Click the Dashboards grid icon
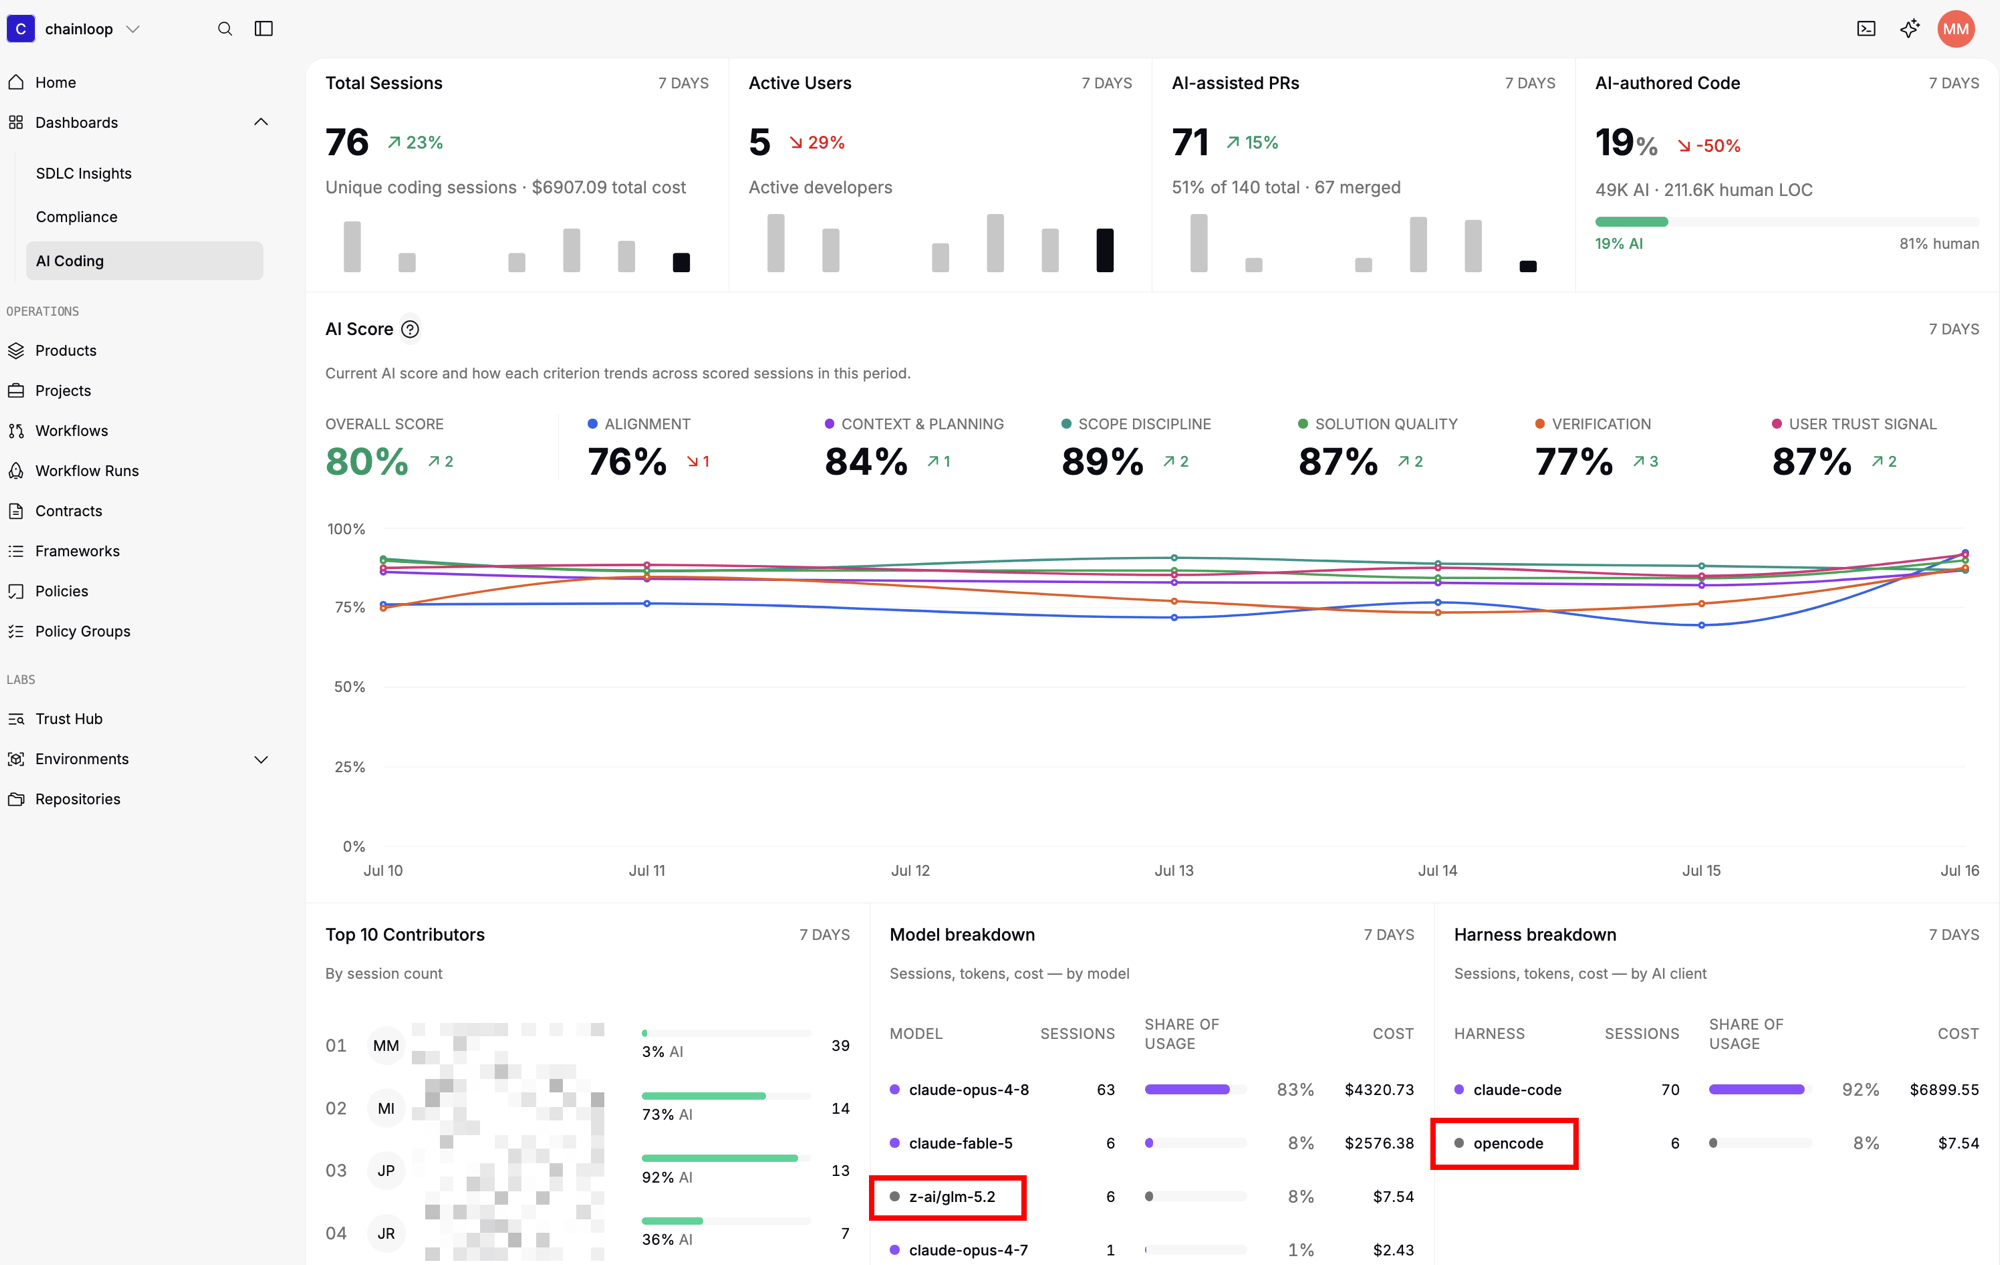 tap(16, 122)
